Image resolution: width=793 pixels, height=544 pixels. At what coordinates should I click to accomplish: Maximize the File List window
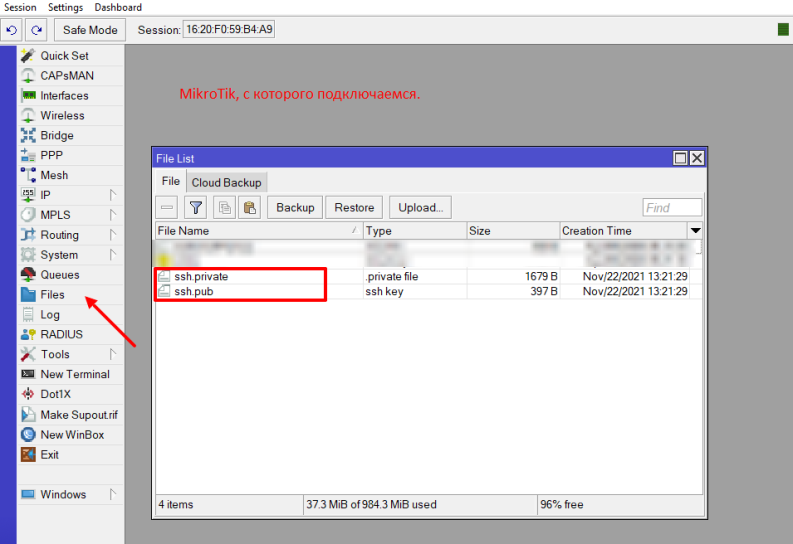click(x=680, y=158)
